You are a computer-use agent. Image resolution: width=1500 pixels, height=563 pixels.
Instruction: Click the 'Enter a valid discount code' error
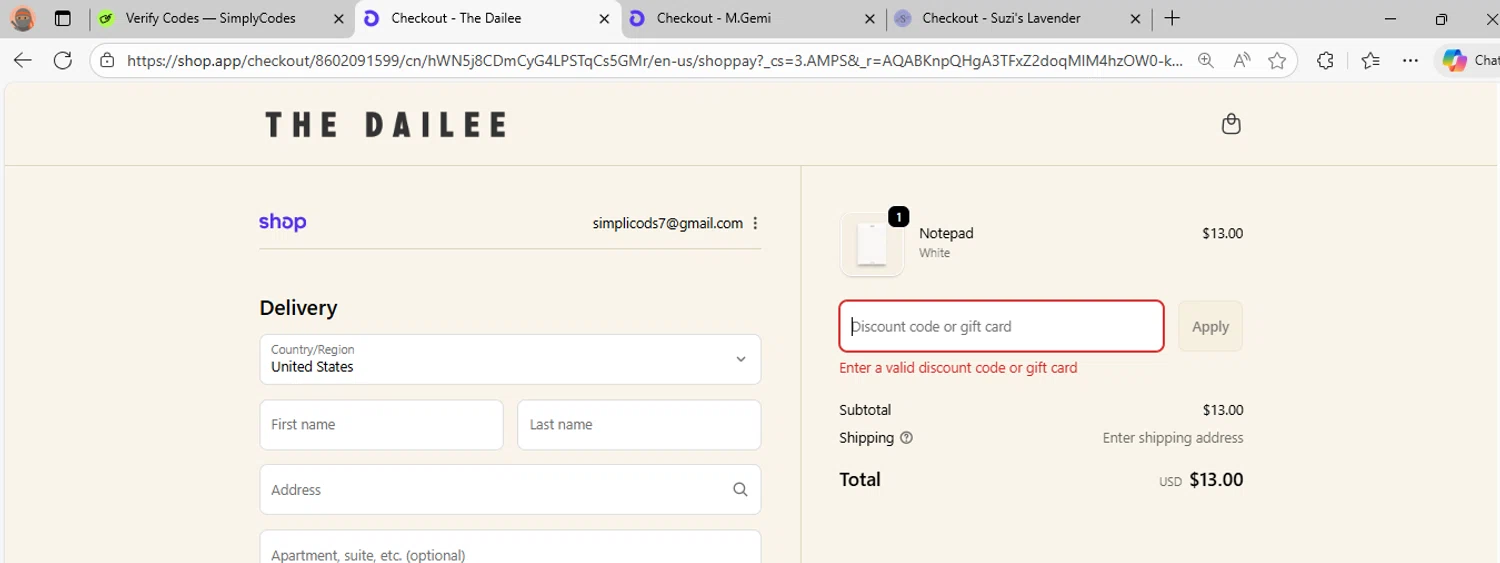coord(958,368)
